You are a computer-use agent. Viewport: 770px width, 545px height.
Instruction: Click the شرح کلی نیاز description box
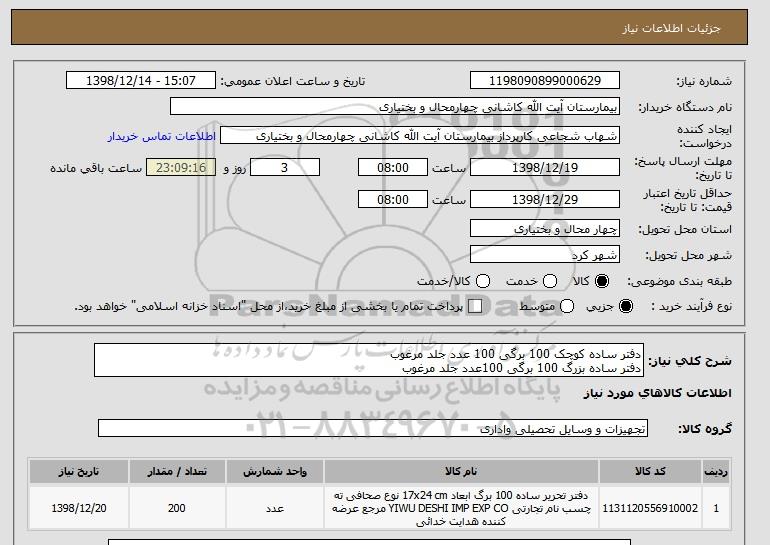point(369,361)
